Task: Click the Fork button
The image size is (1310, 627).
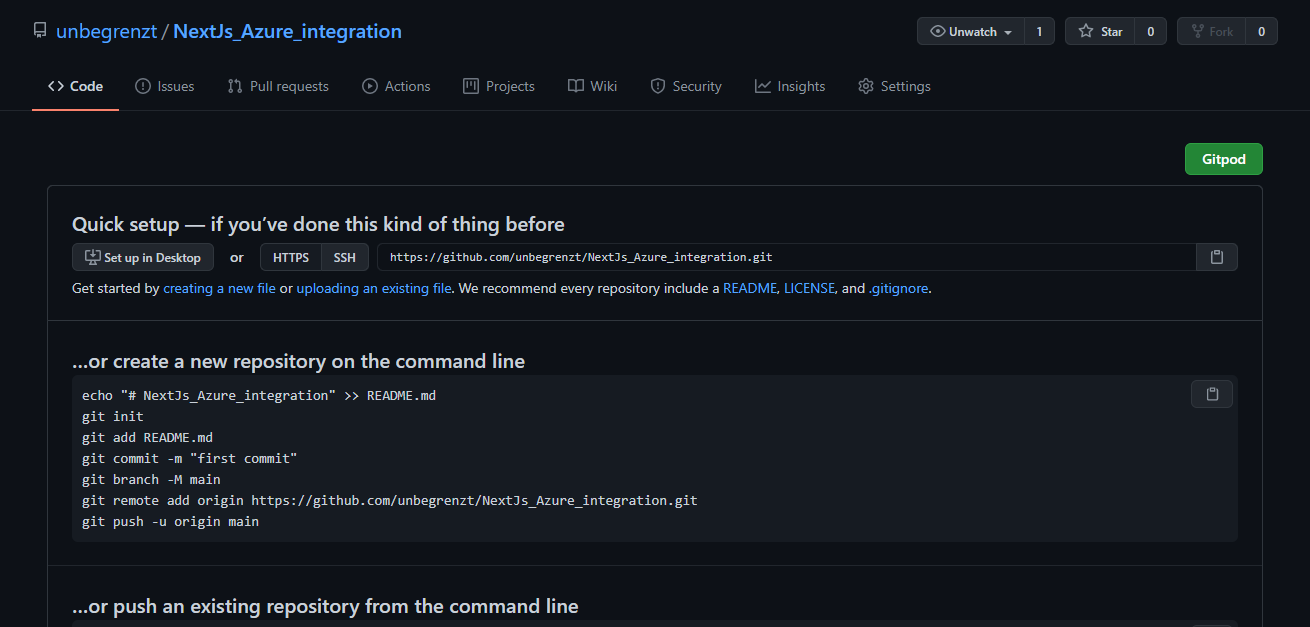Action: pyautogui.click(x=1212, y=32)
